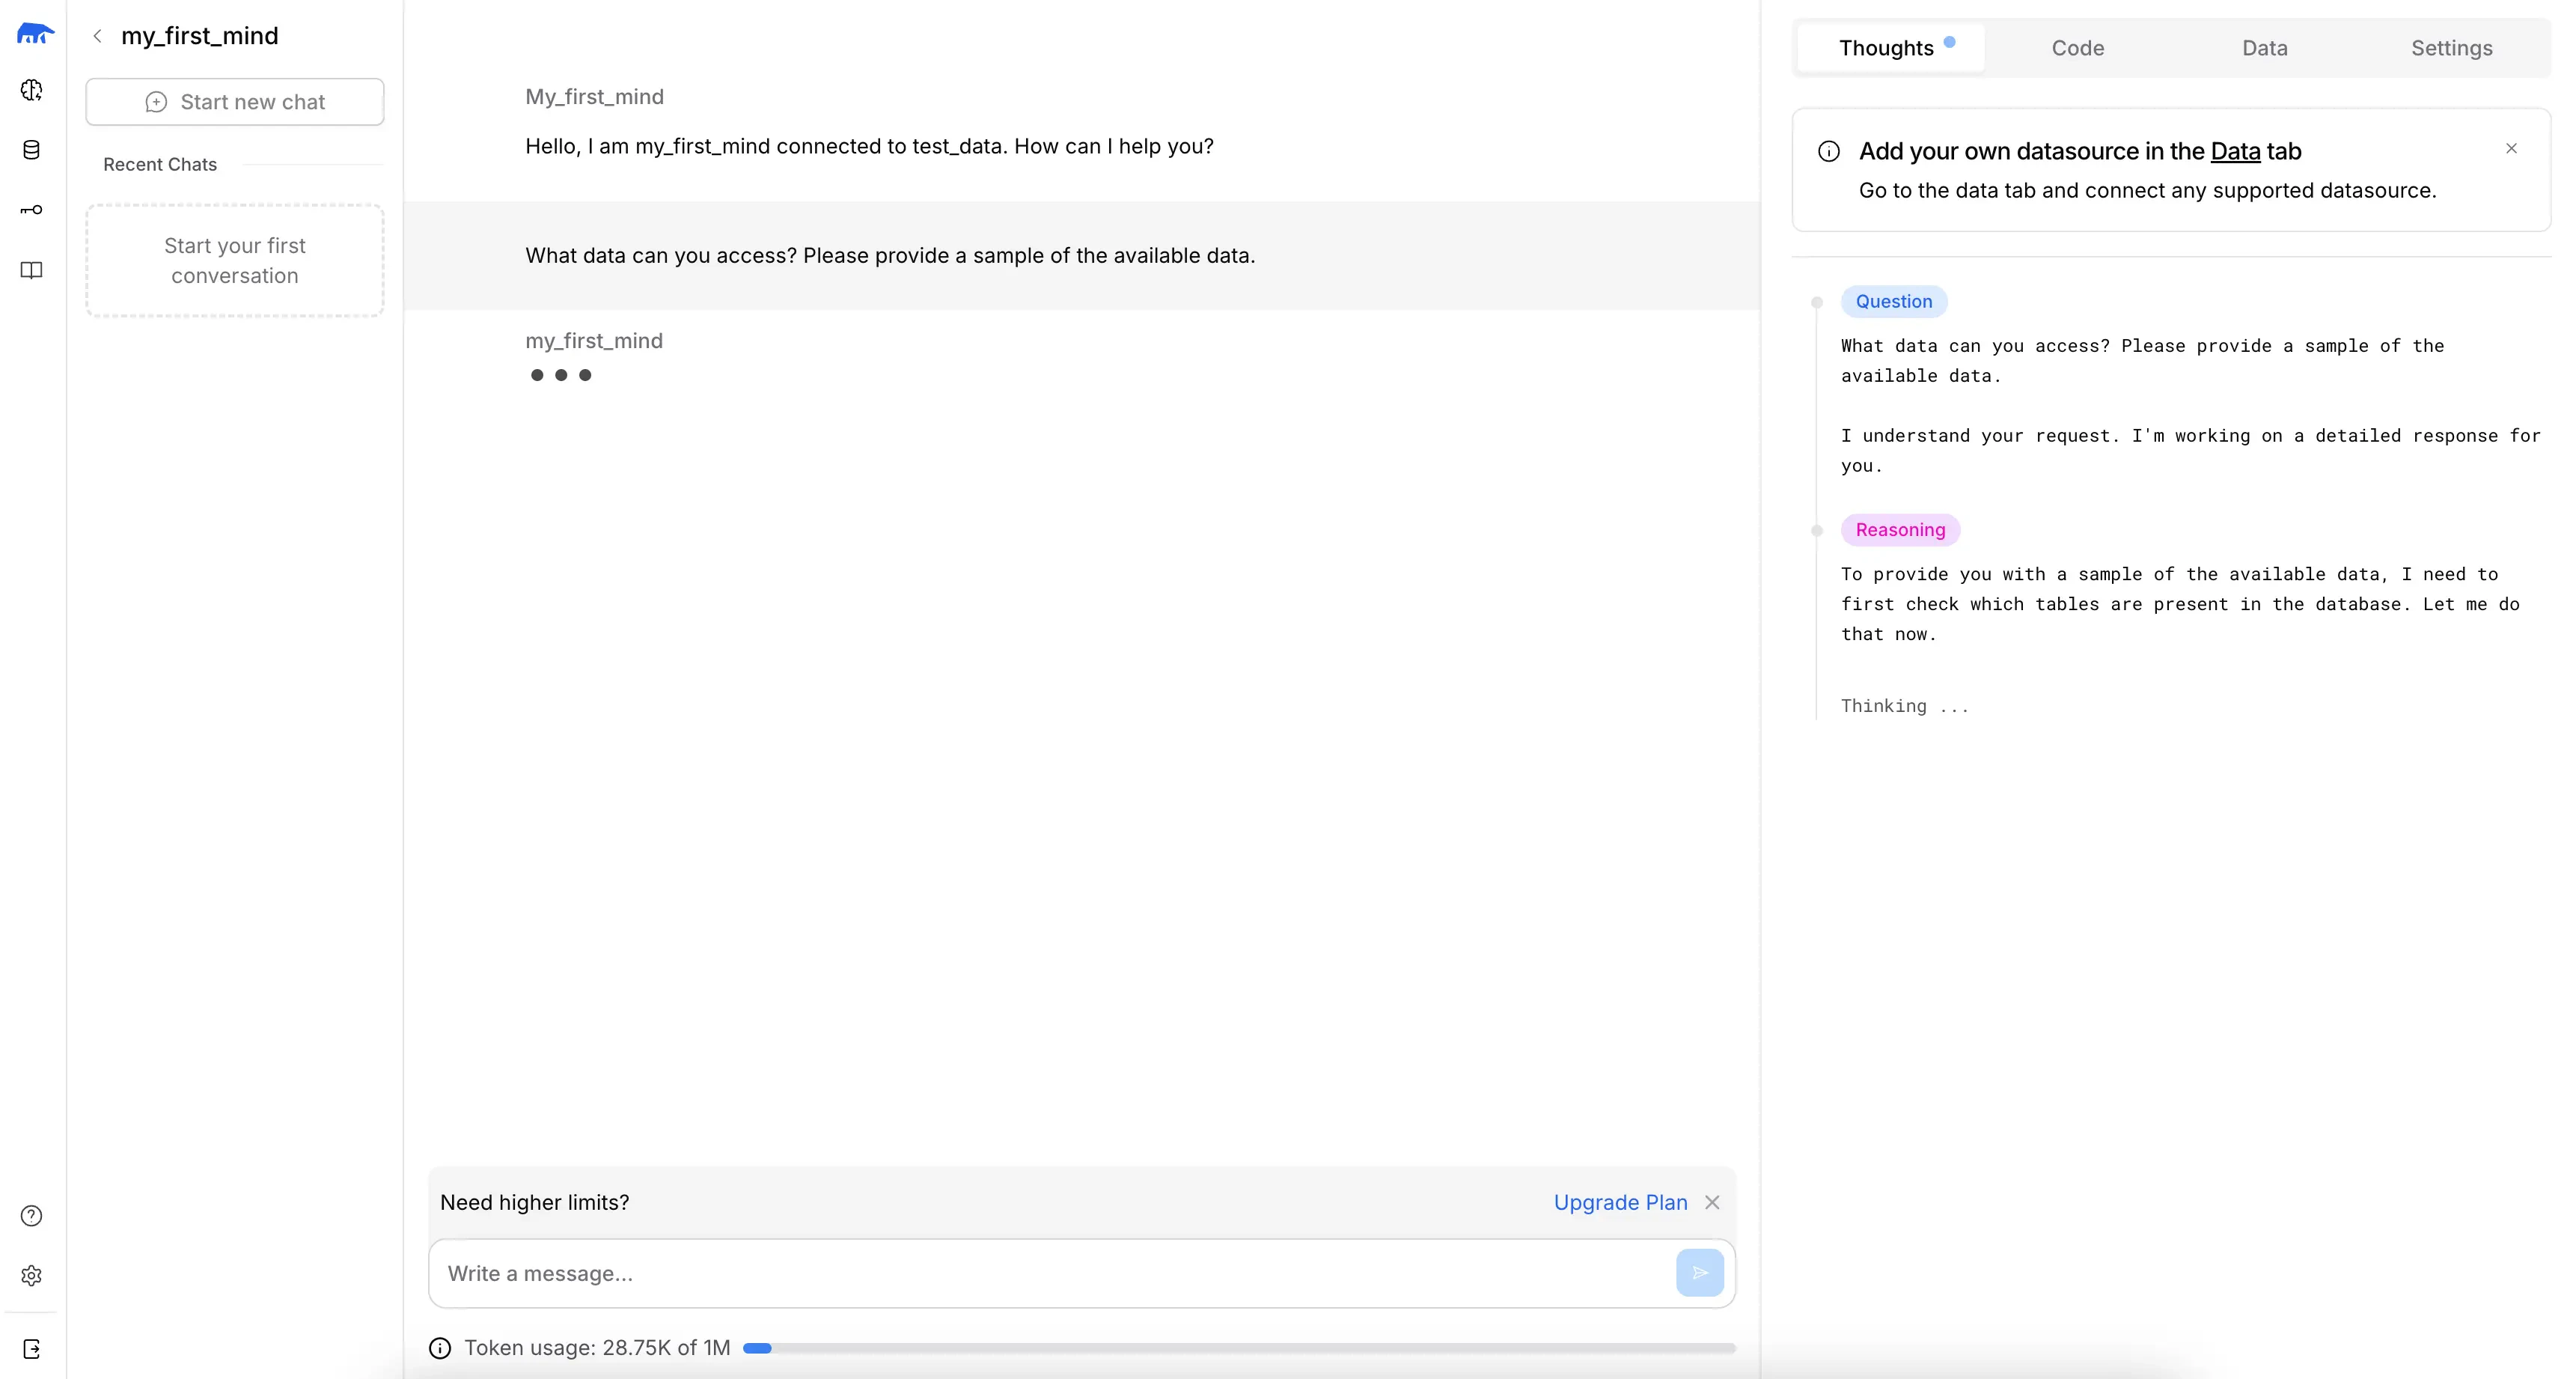Switch to the Settings tab

click(x=2451, y=48)
